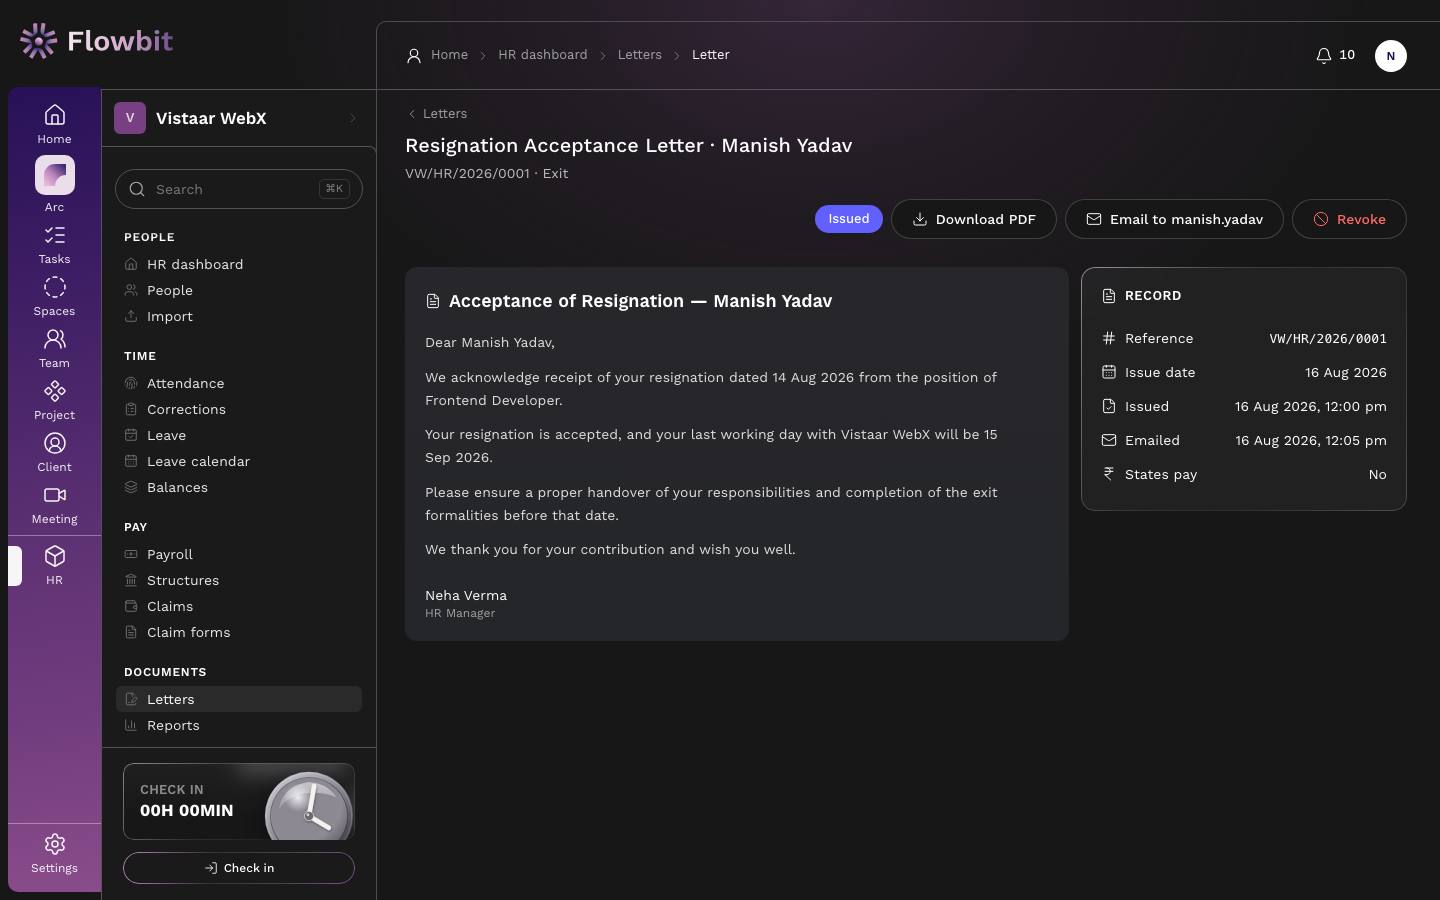The width and height of the screenshot is (1440, 900).
Task: Open Spaces from the rail
Action: [x=54, y=297]
